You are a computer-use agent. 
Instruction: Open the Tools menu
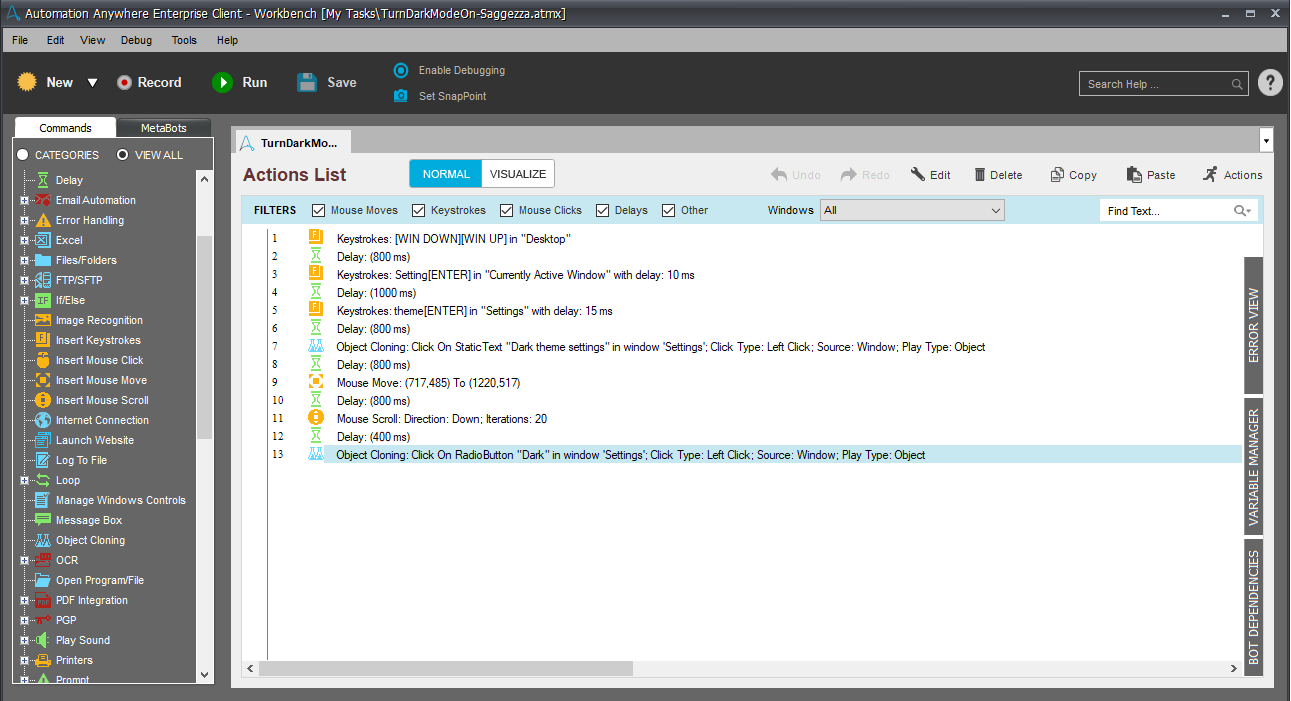(x=184, y=40)
